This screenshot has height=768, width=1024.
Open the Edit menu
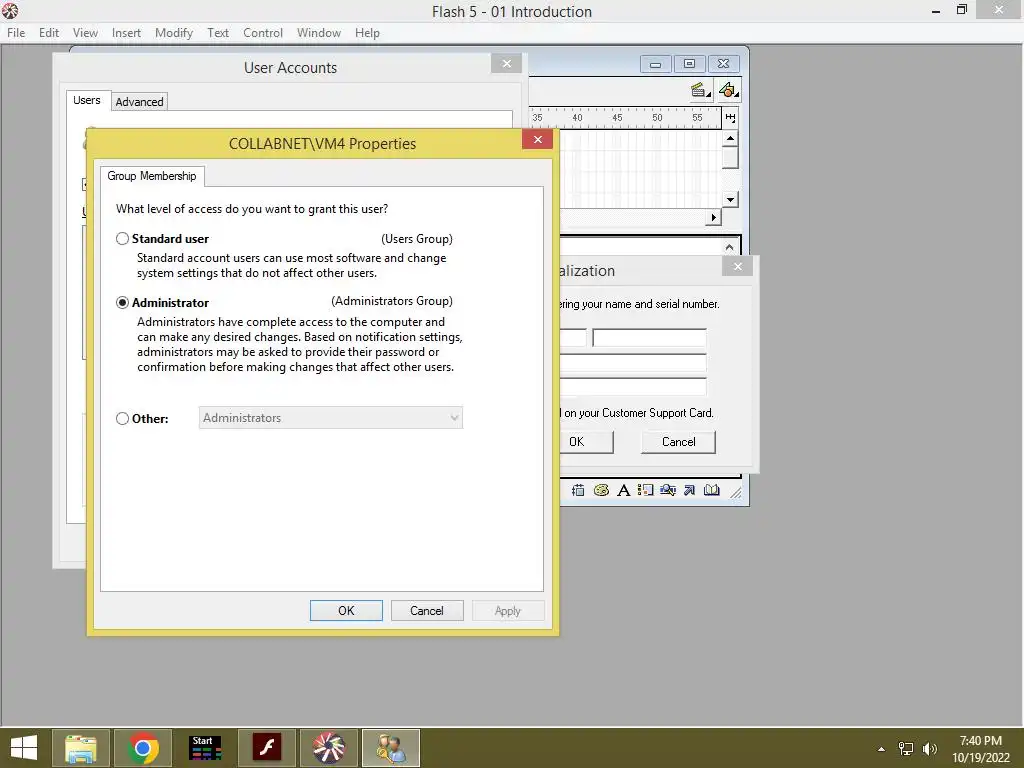(49, 33)
